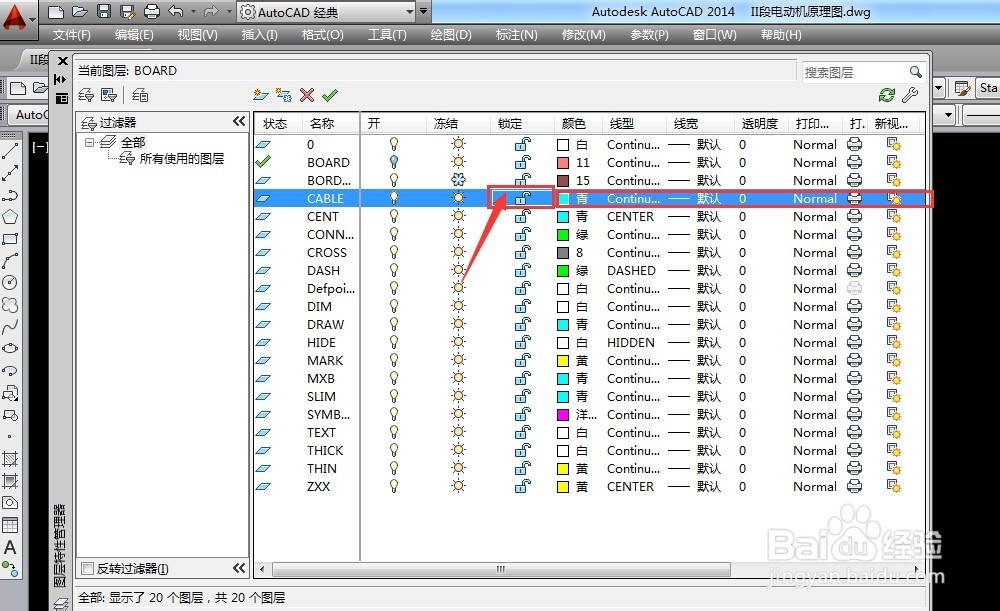This screenshot has height=611, width=1000.
Task: Toggle plot icon for Defpoi... layer
Action: [x=855, y=288]
